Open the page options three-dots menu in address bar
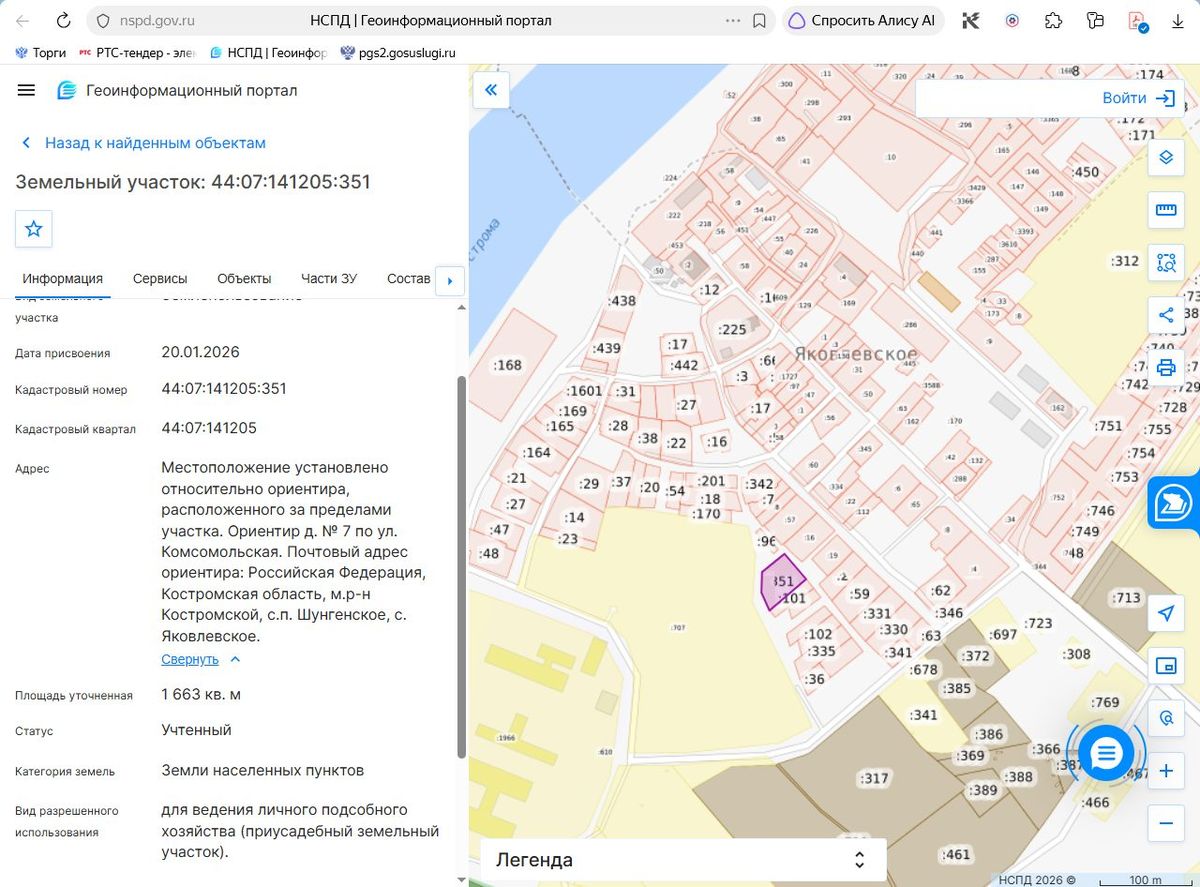1200x887 pixels. [733, 20]
